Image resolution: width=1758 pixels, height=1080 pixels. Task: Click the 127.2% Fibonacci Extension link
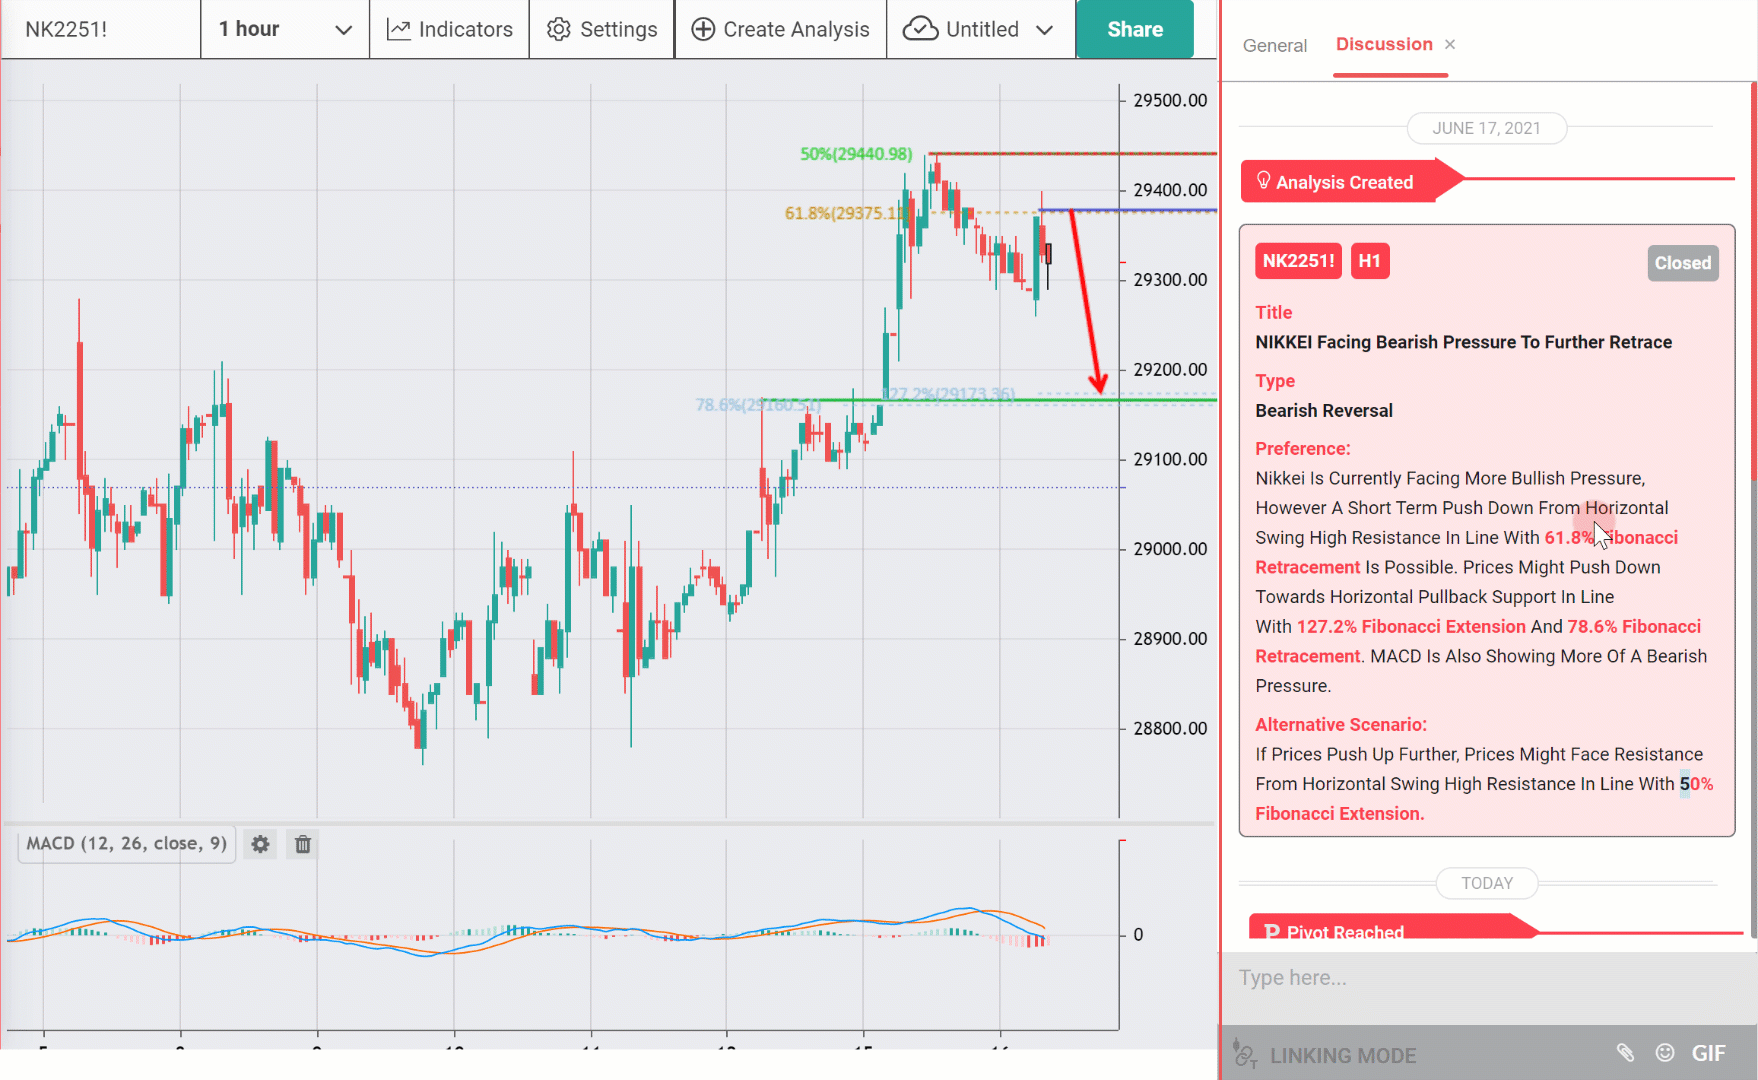(x=1411, y=627)
